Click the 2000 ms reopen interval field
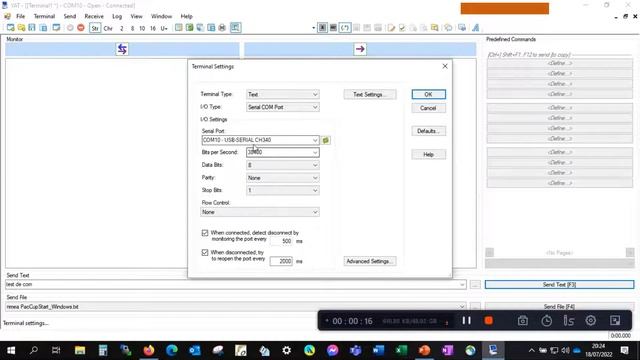 281,261
